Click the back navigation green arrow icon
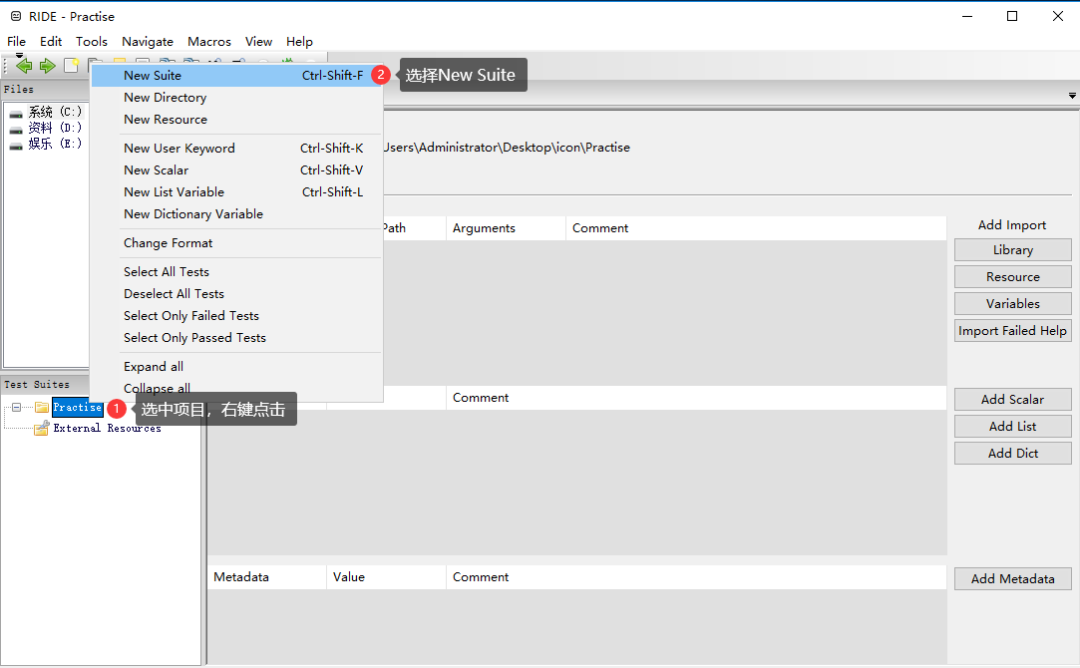Image resolution: width=1080 pixels, height=668 pixels. (24, 65)
